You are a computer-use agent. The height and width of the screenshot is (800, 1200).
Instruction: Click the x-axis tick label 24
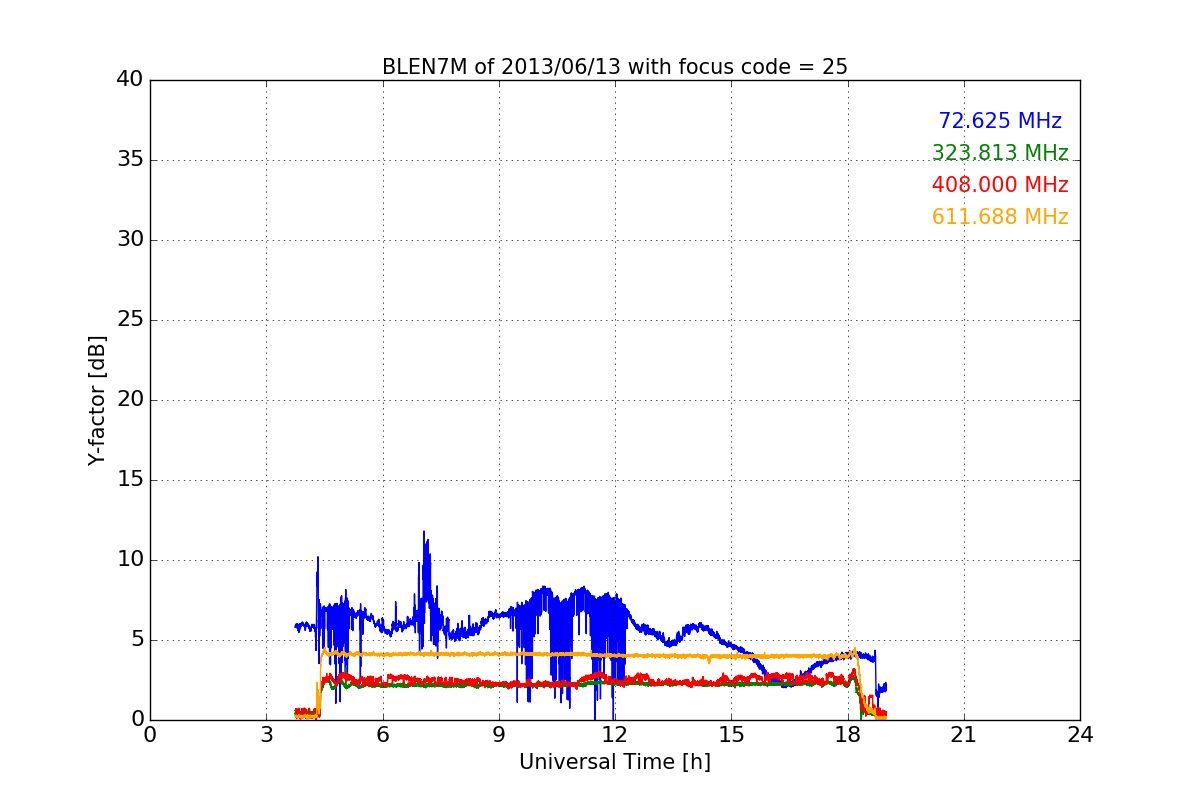(1080, 734)
